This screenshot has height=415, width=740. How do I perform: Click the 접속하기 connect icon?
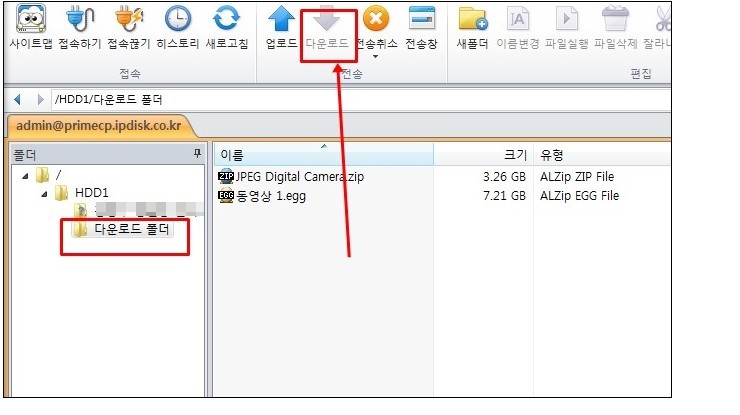pos(77,21)
